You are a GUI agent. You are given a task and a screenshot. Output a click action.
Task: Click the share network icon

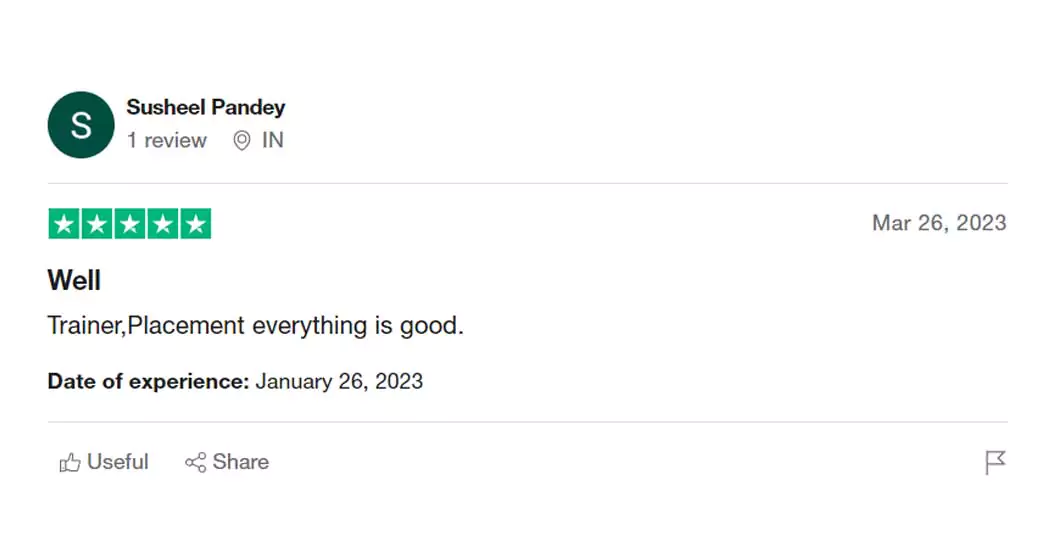click(195, 462)
